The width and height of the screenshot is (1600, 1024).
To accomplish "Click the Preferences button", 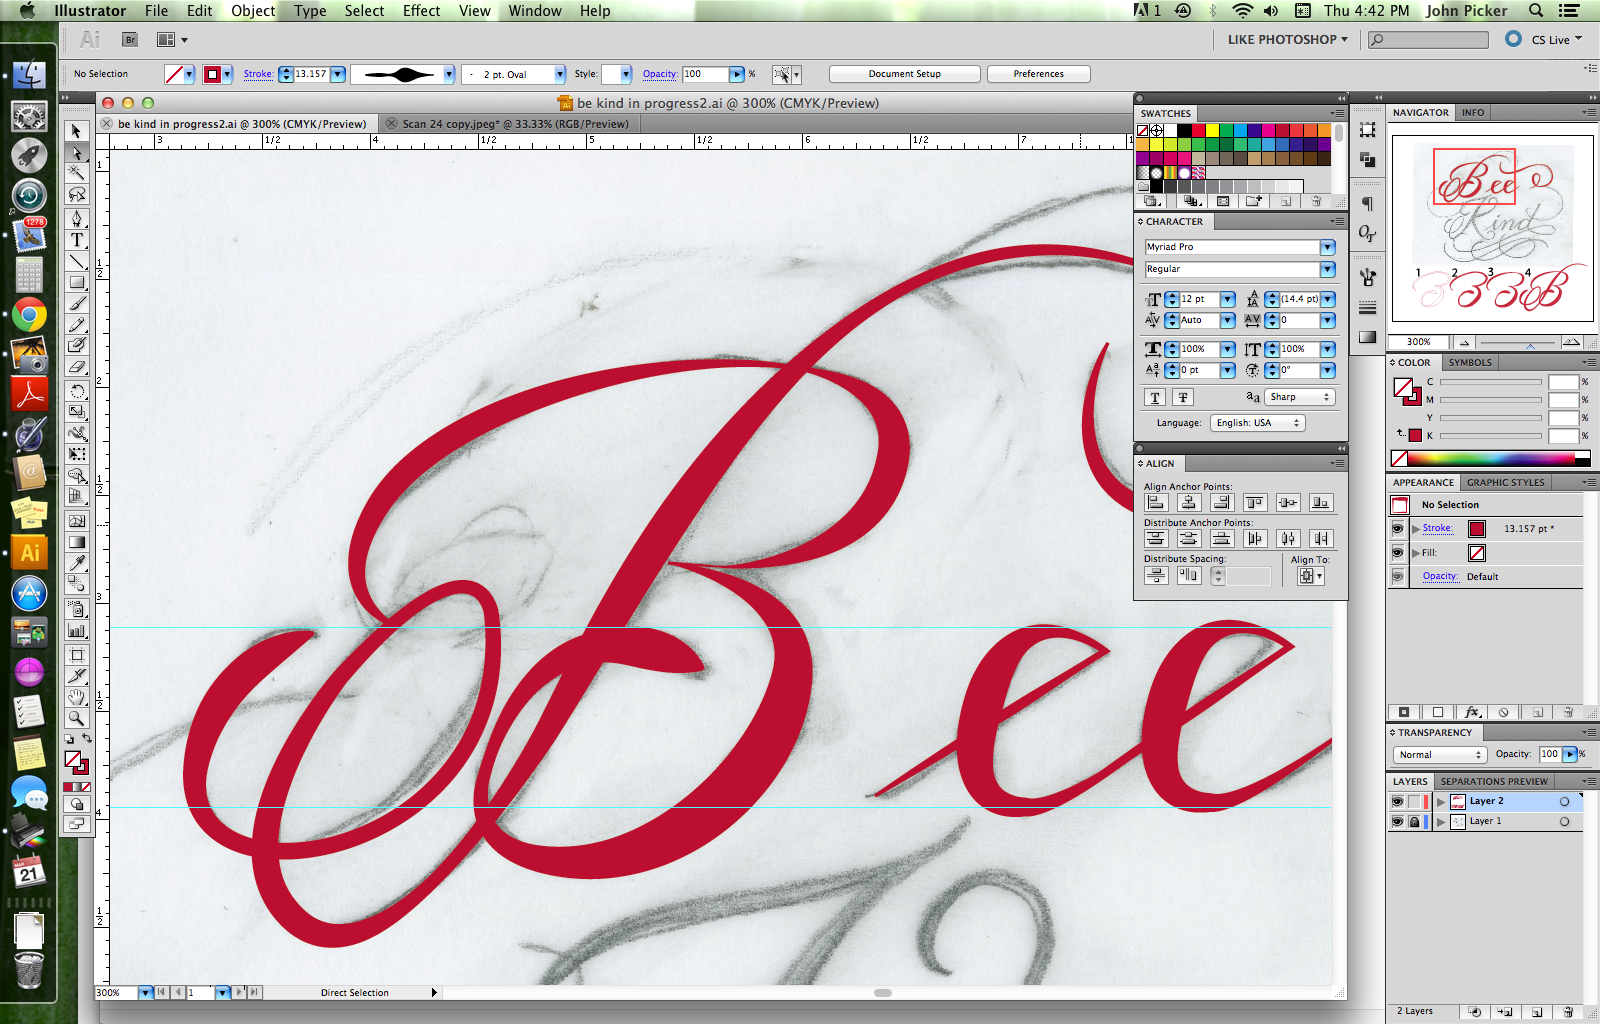I will (x=1038, y=74).
